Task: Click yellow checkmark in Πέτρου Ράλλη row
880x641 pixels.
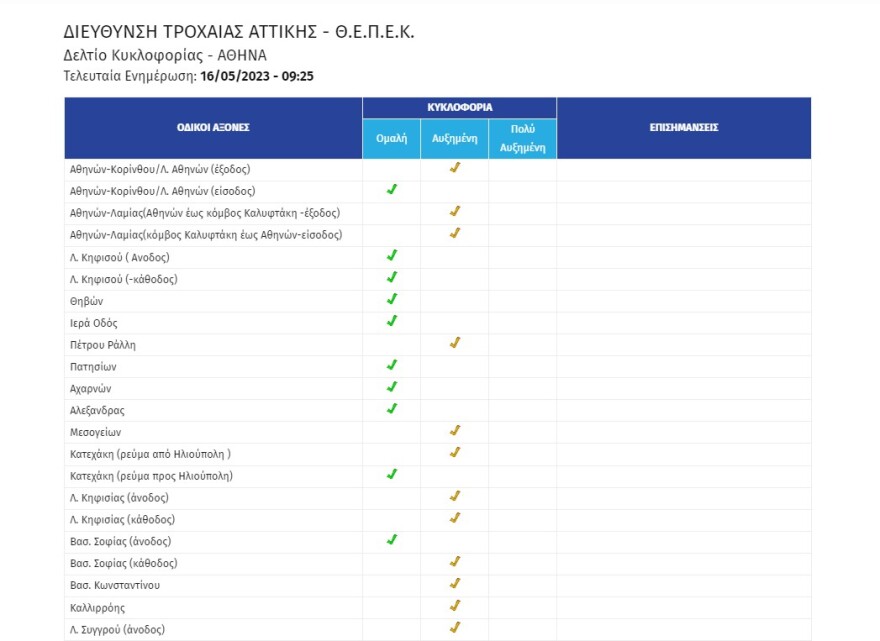Action: coord(455,342)
